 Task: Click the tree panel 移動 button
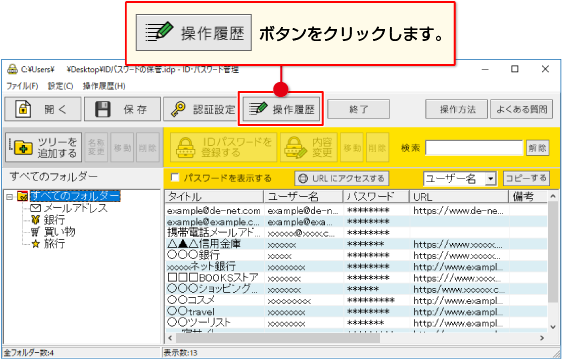(x=122, y=147)
